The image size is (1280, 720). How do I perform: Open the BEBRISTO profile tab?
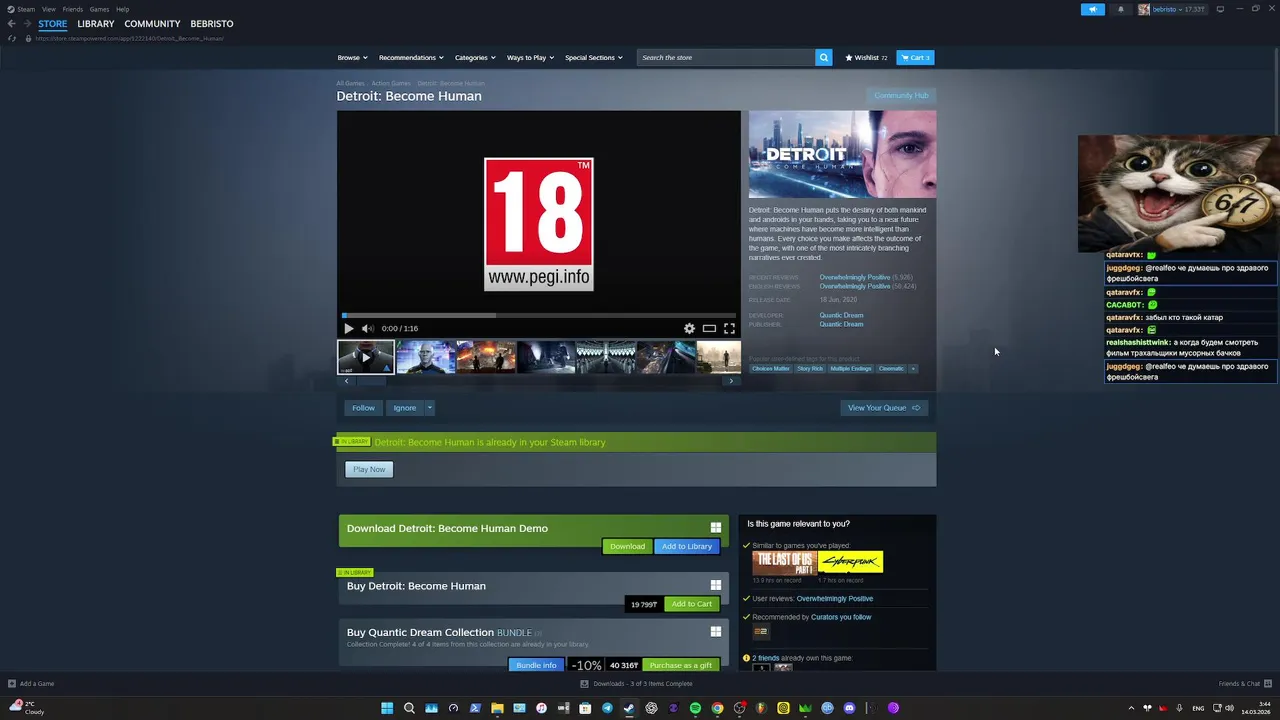(x=212, y=24)
